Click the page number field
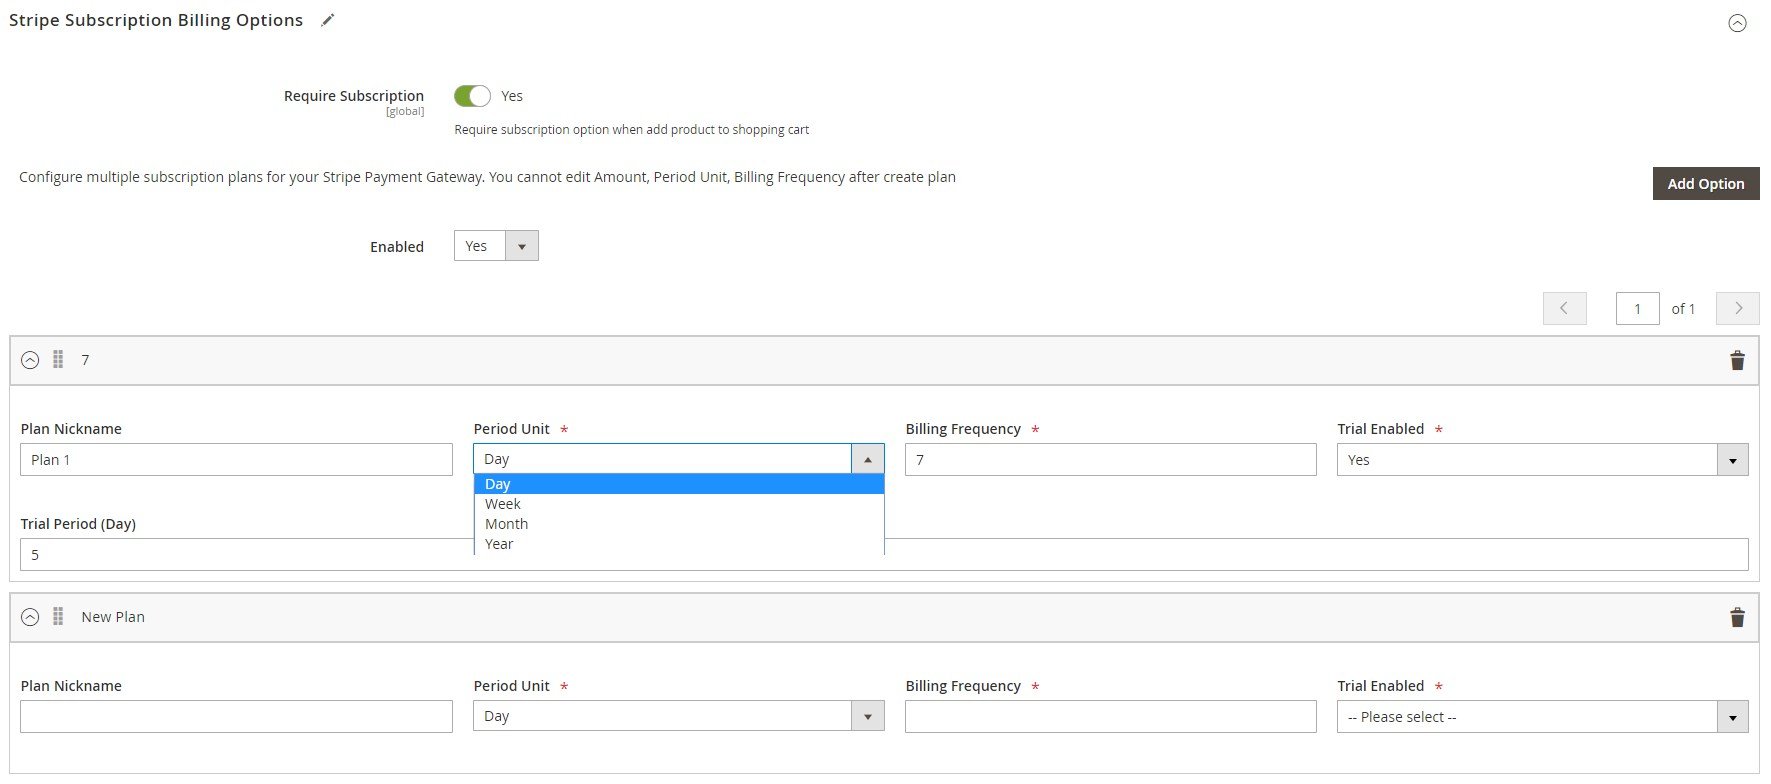1771x784 pixels. click(x=1638, y=308)
